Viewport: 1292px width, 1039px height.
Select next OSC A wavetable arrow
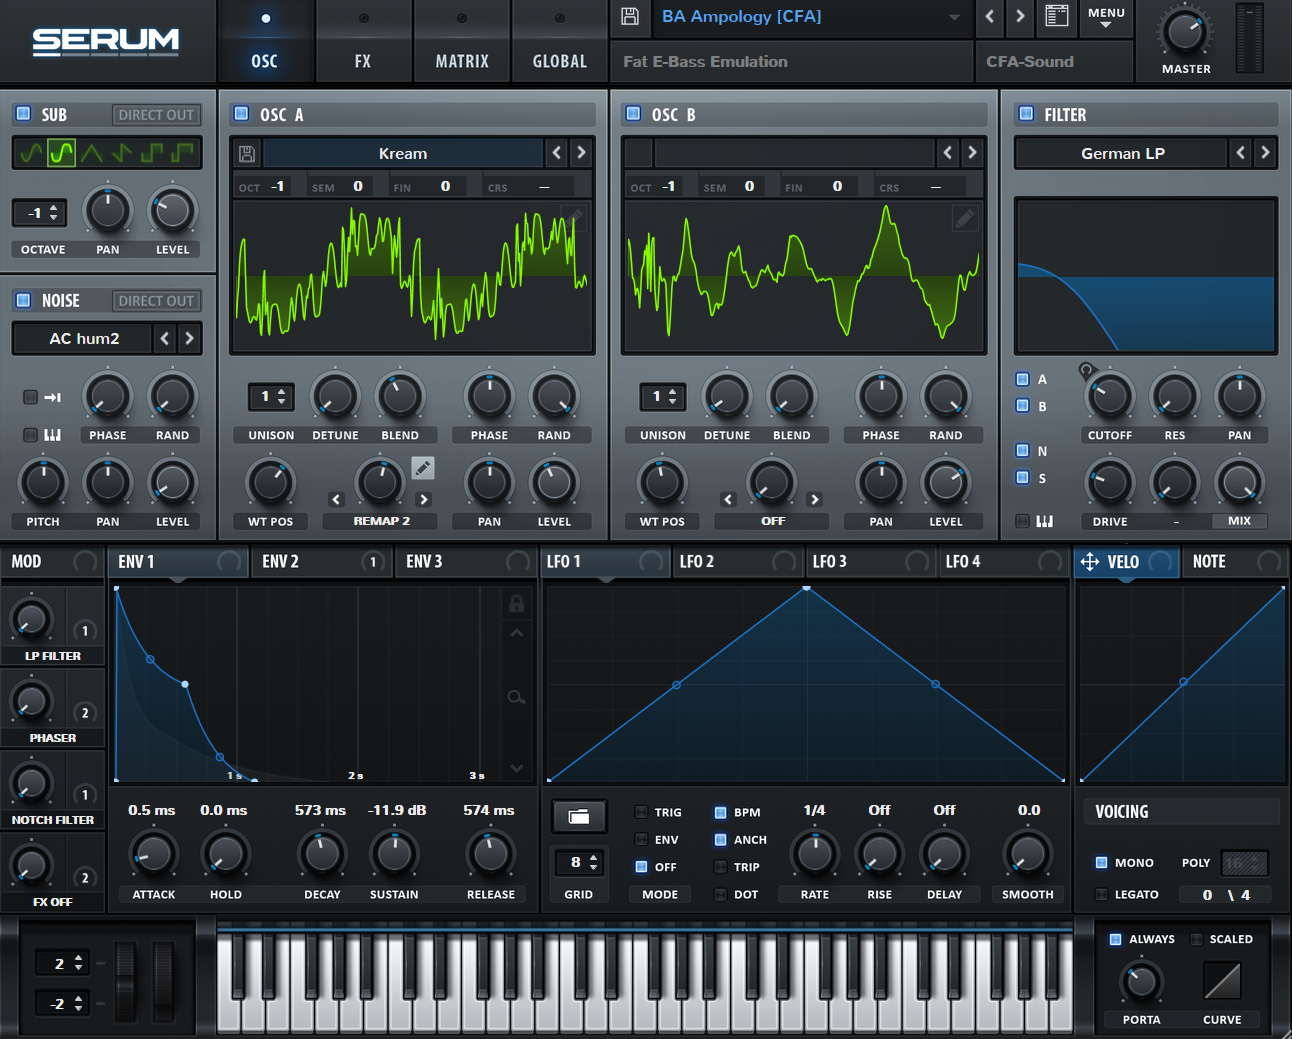[581, 153]
